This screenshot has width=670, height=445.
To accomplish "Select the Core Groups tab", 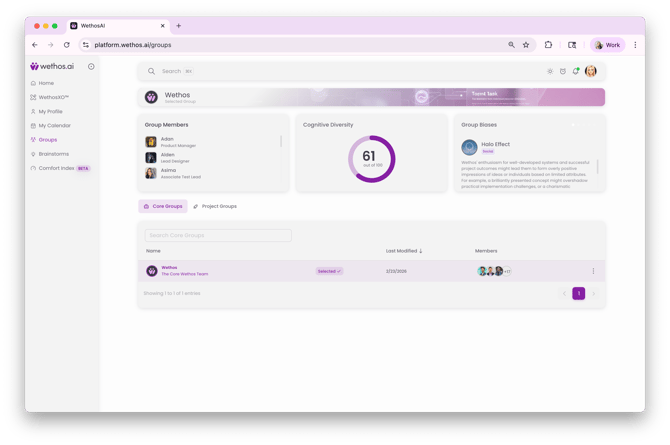I will pyautogui.click(x=163, y=206).
